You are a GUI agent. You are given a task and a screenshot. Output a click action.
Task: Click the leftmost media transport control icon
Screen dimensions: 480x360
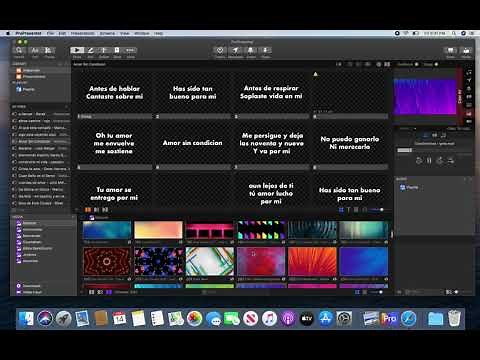(419, 161)
